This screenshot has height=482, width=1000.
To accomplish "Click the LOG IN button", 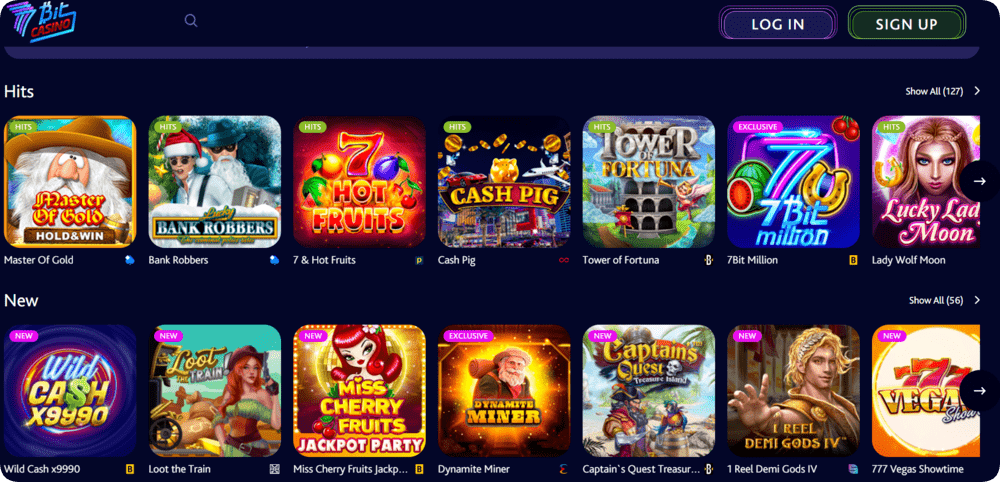I will (778, 24).
